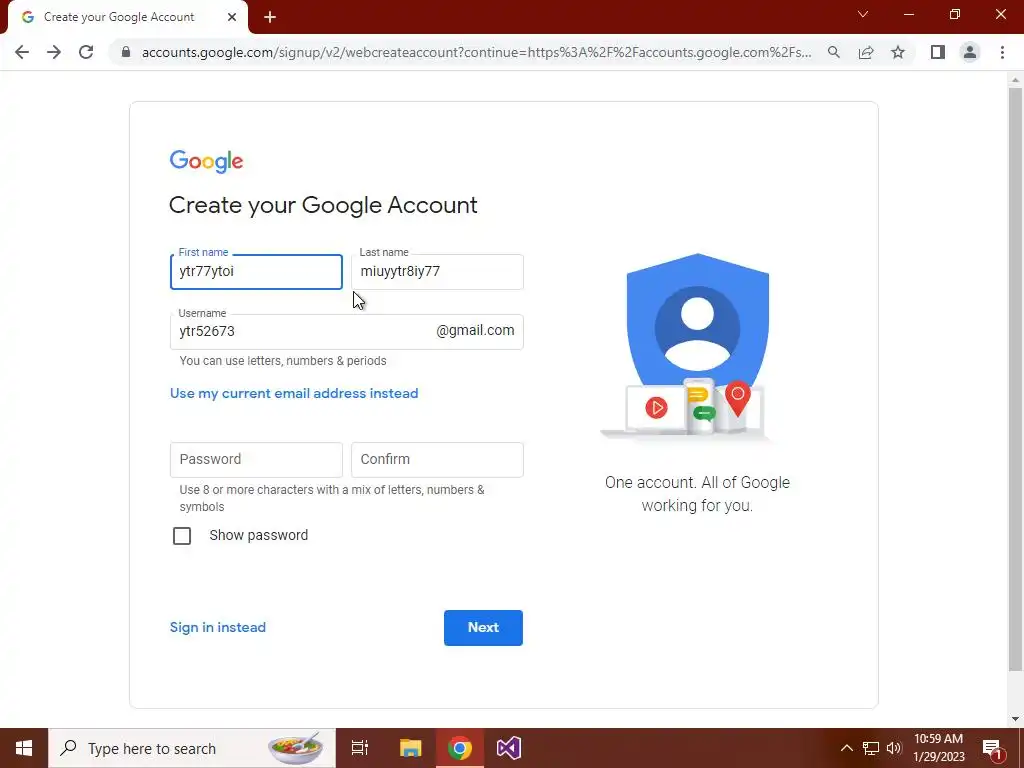
Task: Click the search highlight bowl image
Action: 296,748
